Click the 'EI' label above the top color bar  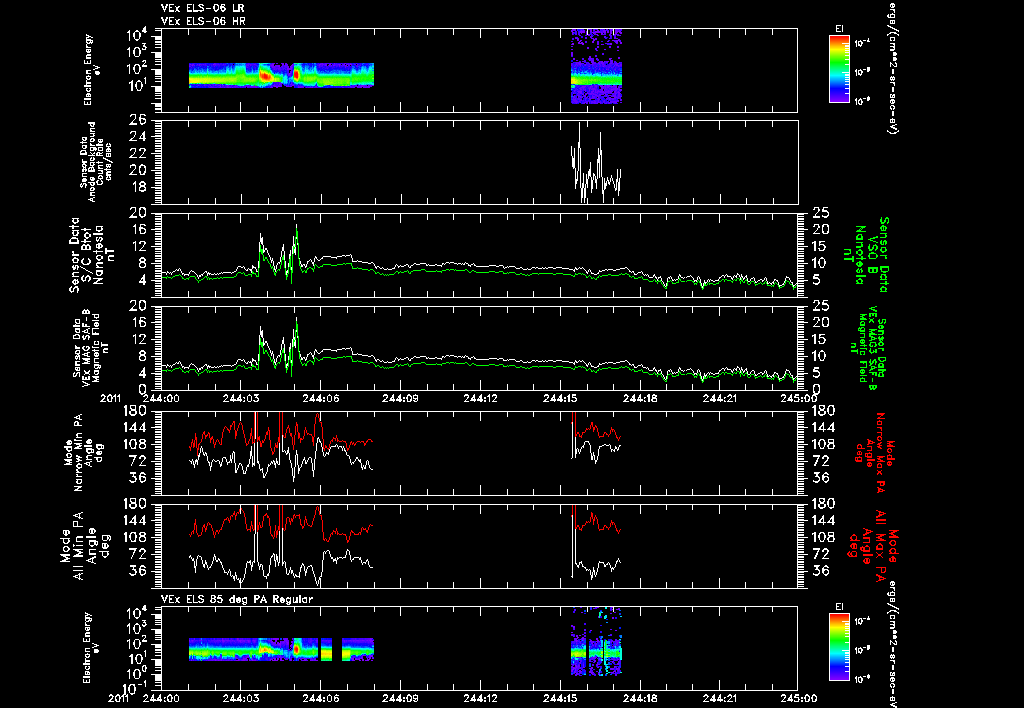[x=839, y=29]
